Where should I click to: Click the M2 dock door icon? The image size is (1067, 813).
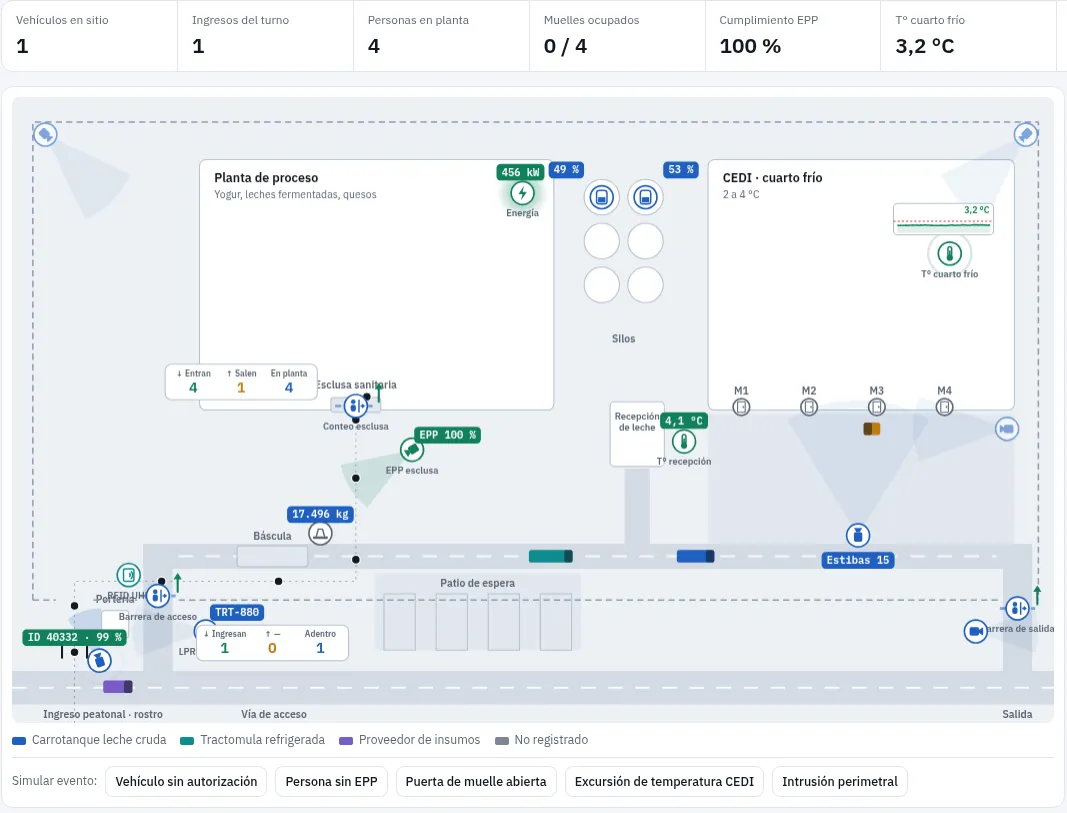808,407
